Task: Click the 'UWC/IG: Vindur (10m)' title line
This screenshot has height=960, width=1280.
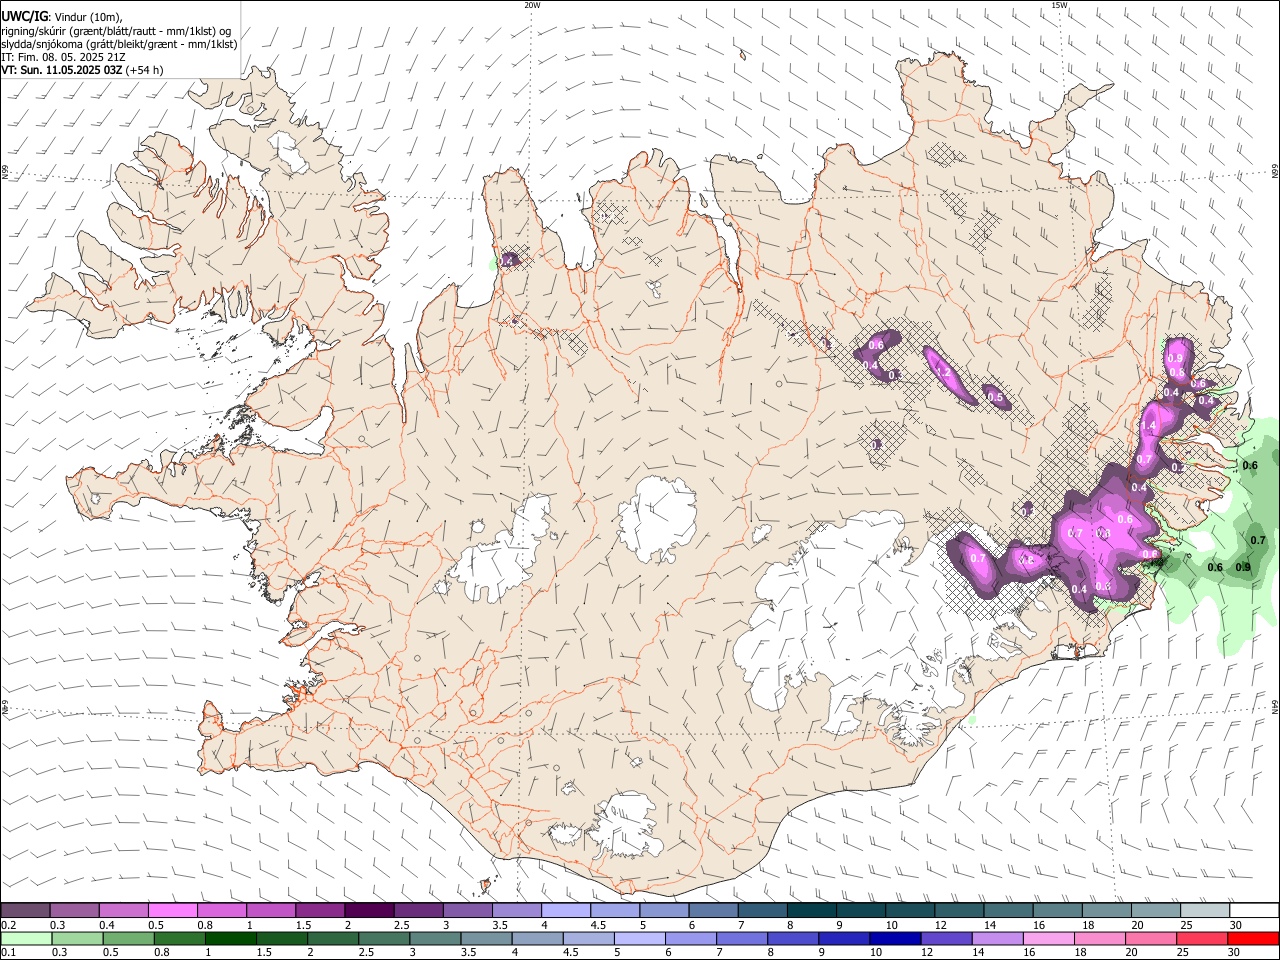Action: [x=62, y=16]
